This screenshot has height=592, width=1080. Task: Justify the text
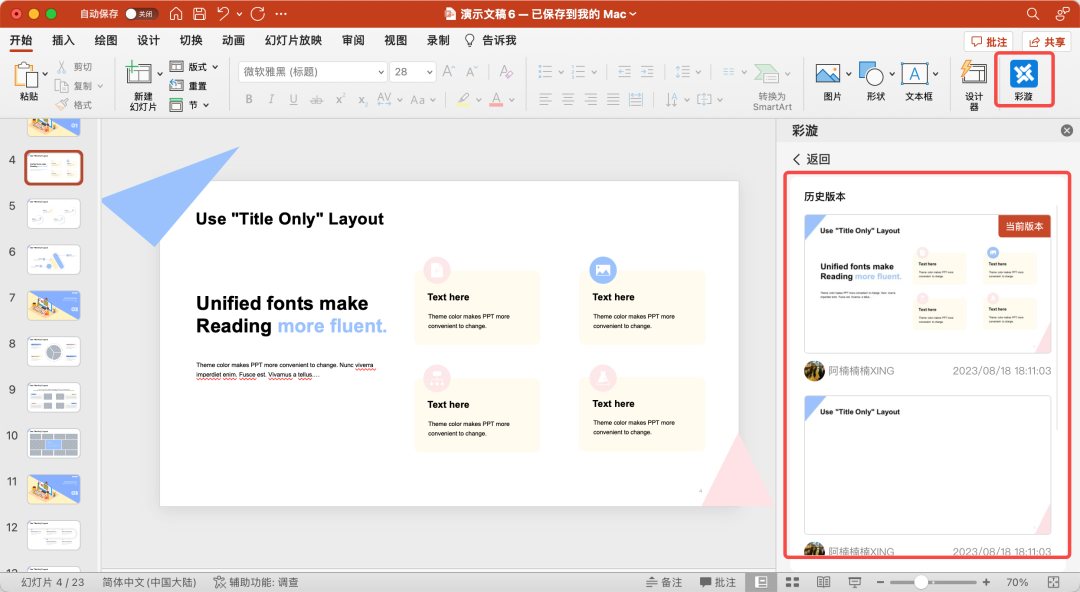pyautogui.click(x=614, y=100)
